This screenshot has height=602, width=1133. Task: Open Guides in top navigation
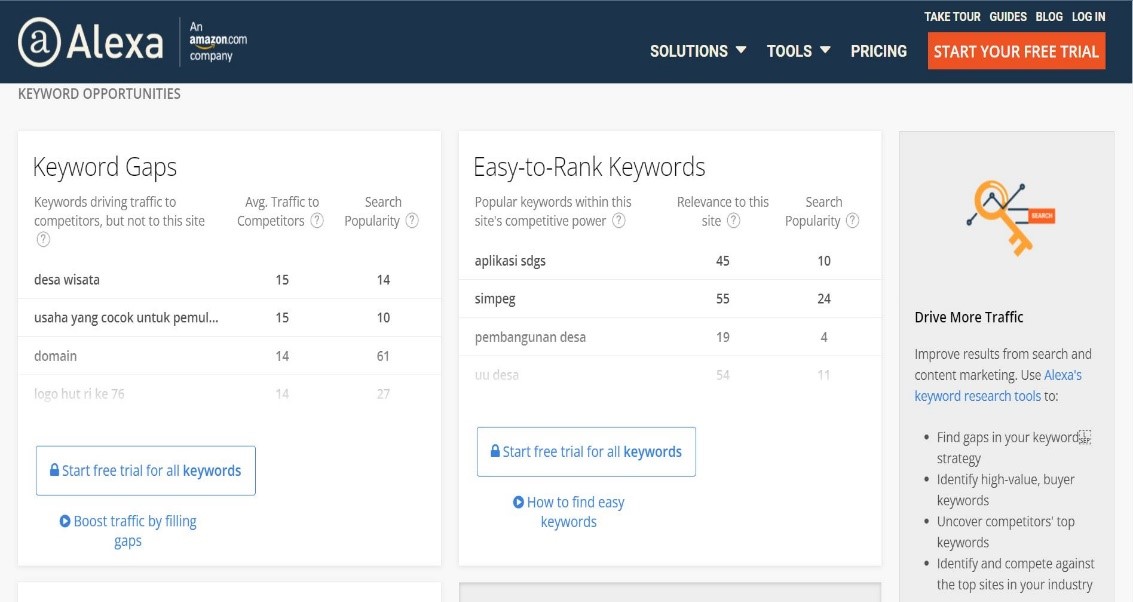pyautogui.click(x=1008, y=17)
